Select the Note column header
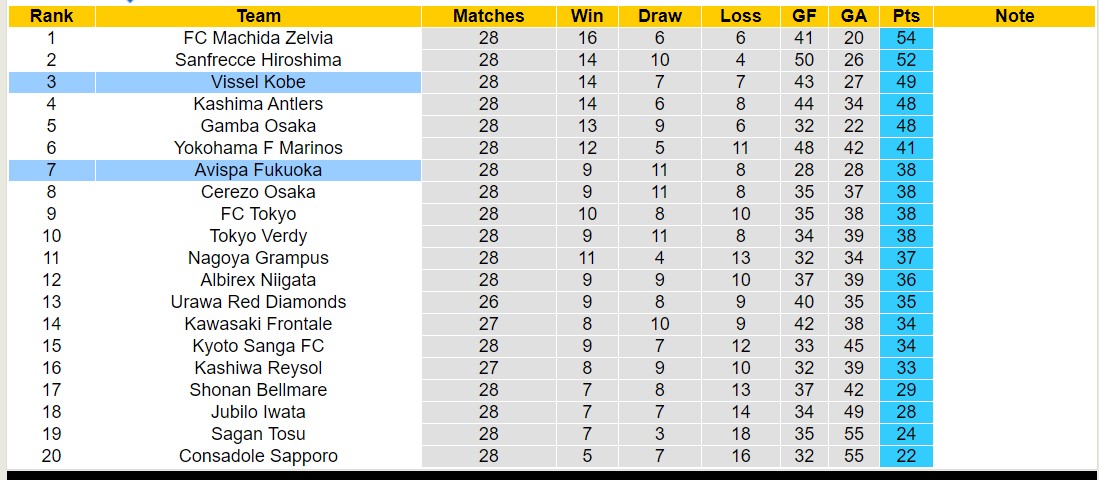The height and width of the screenshot is (480, 1099). [x=1015, y=16]
